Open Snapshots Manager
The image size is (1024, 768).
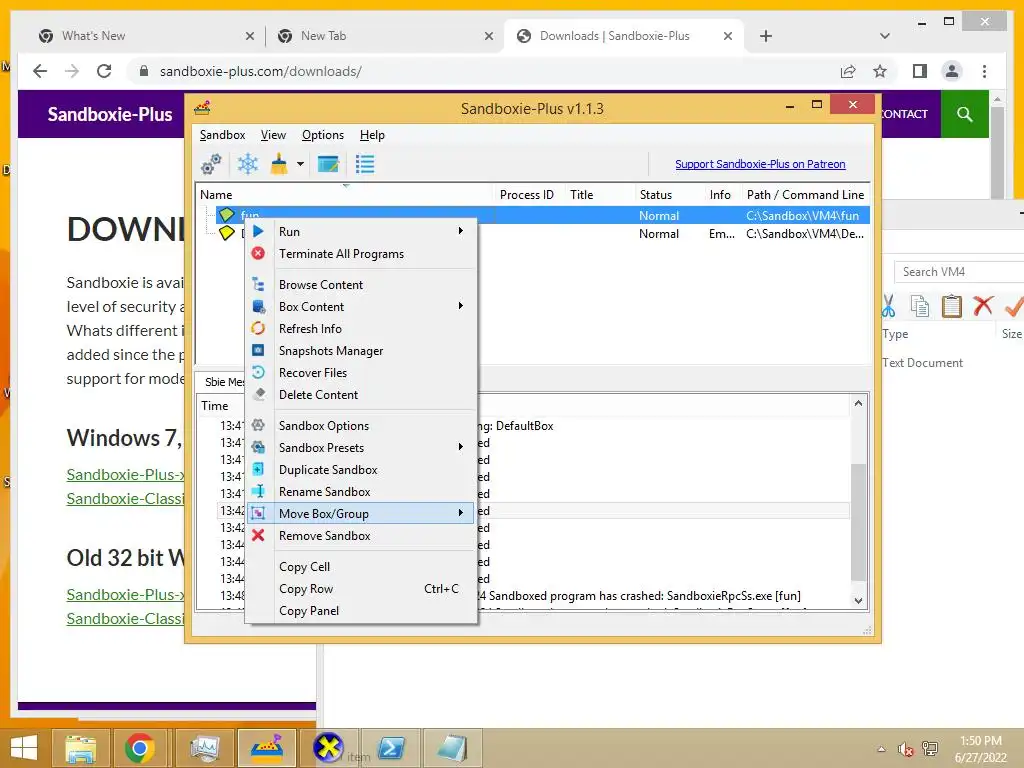(x=331, y=351)
